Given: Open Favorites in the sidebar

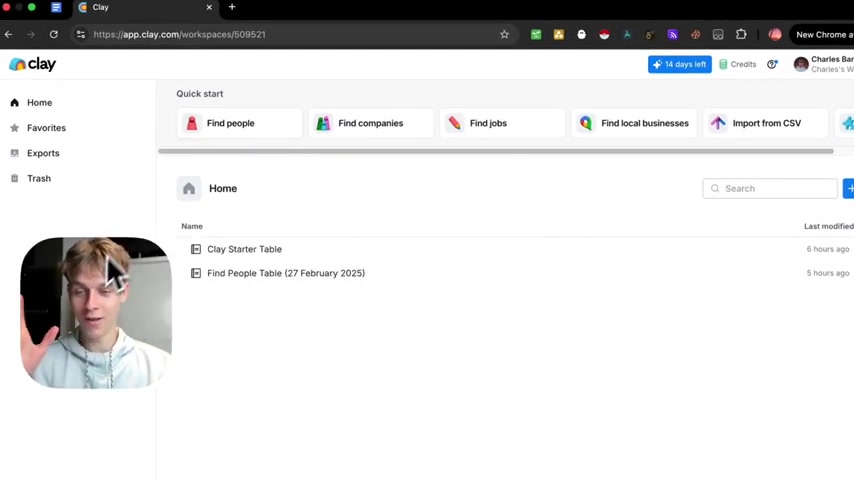Looking at the screenshot, I should (46, 127).
